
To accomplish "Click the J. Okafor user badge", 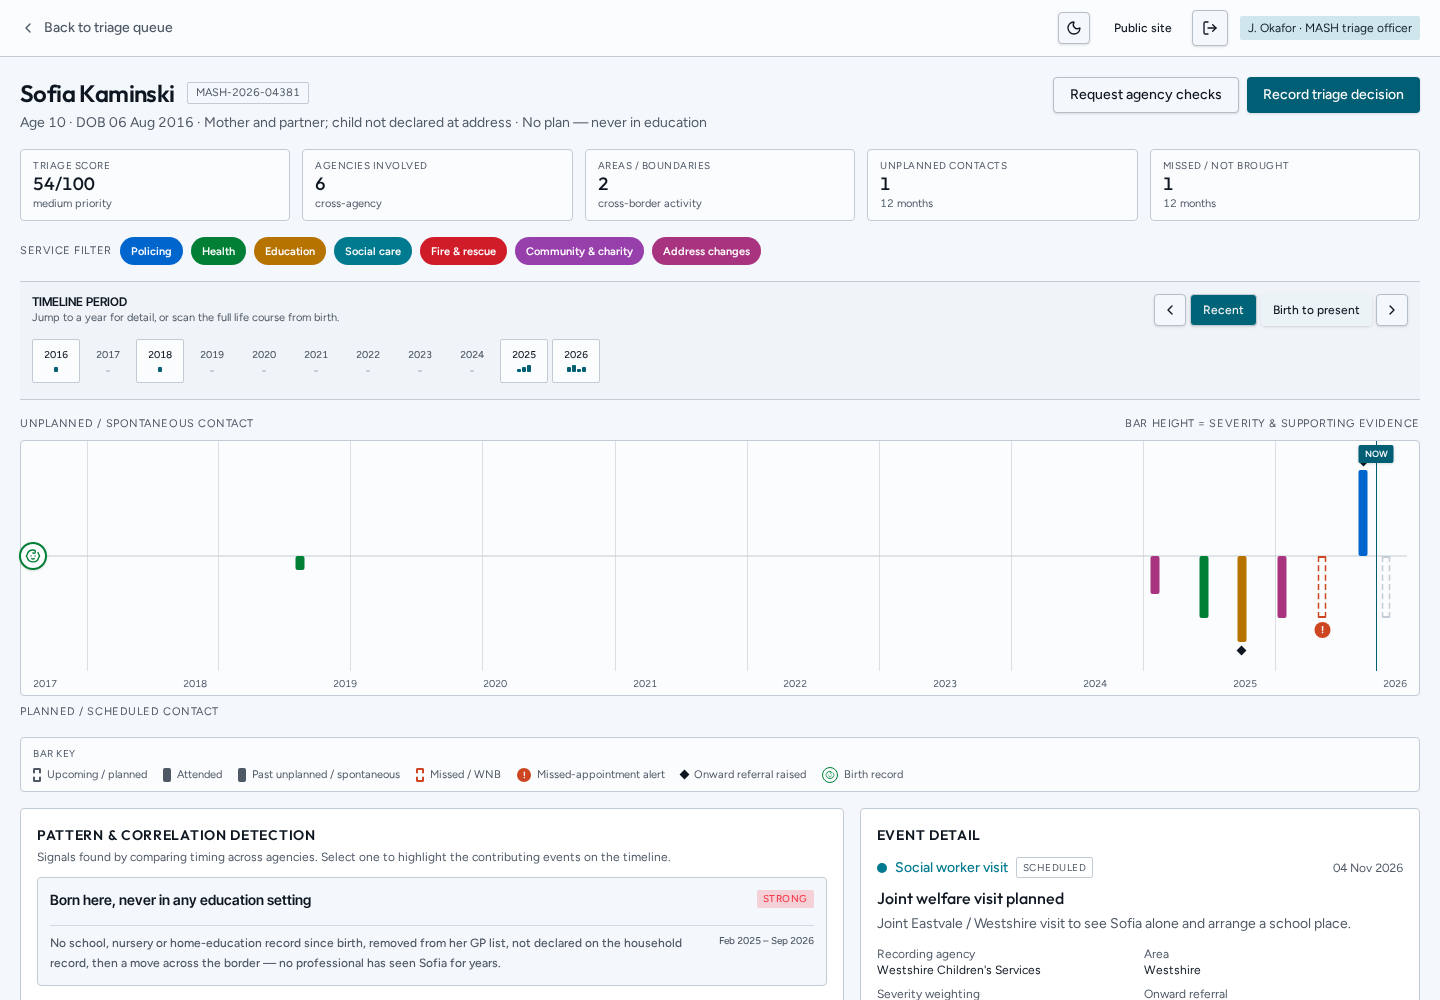I will pyautogui.click(x=1330, y=28).
